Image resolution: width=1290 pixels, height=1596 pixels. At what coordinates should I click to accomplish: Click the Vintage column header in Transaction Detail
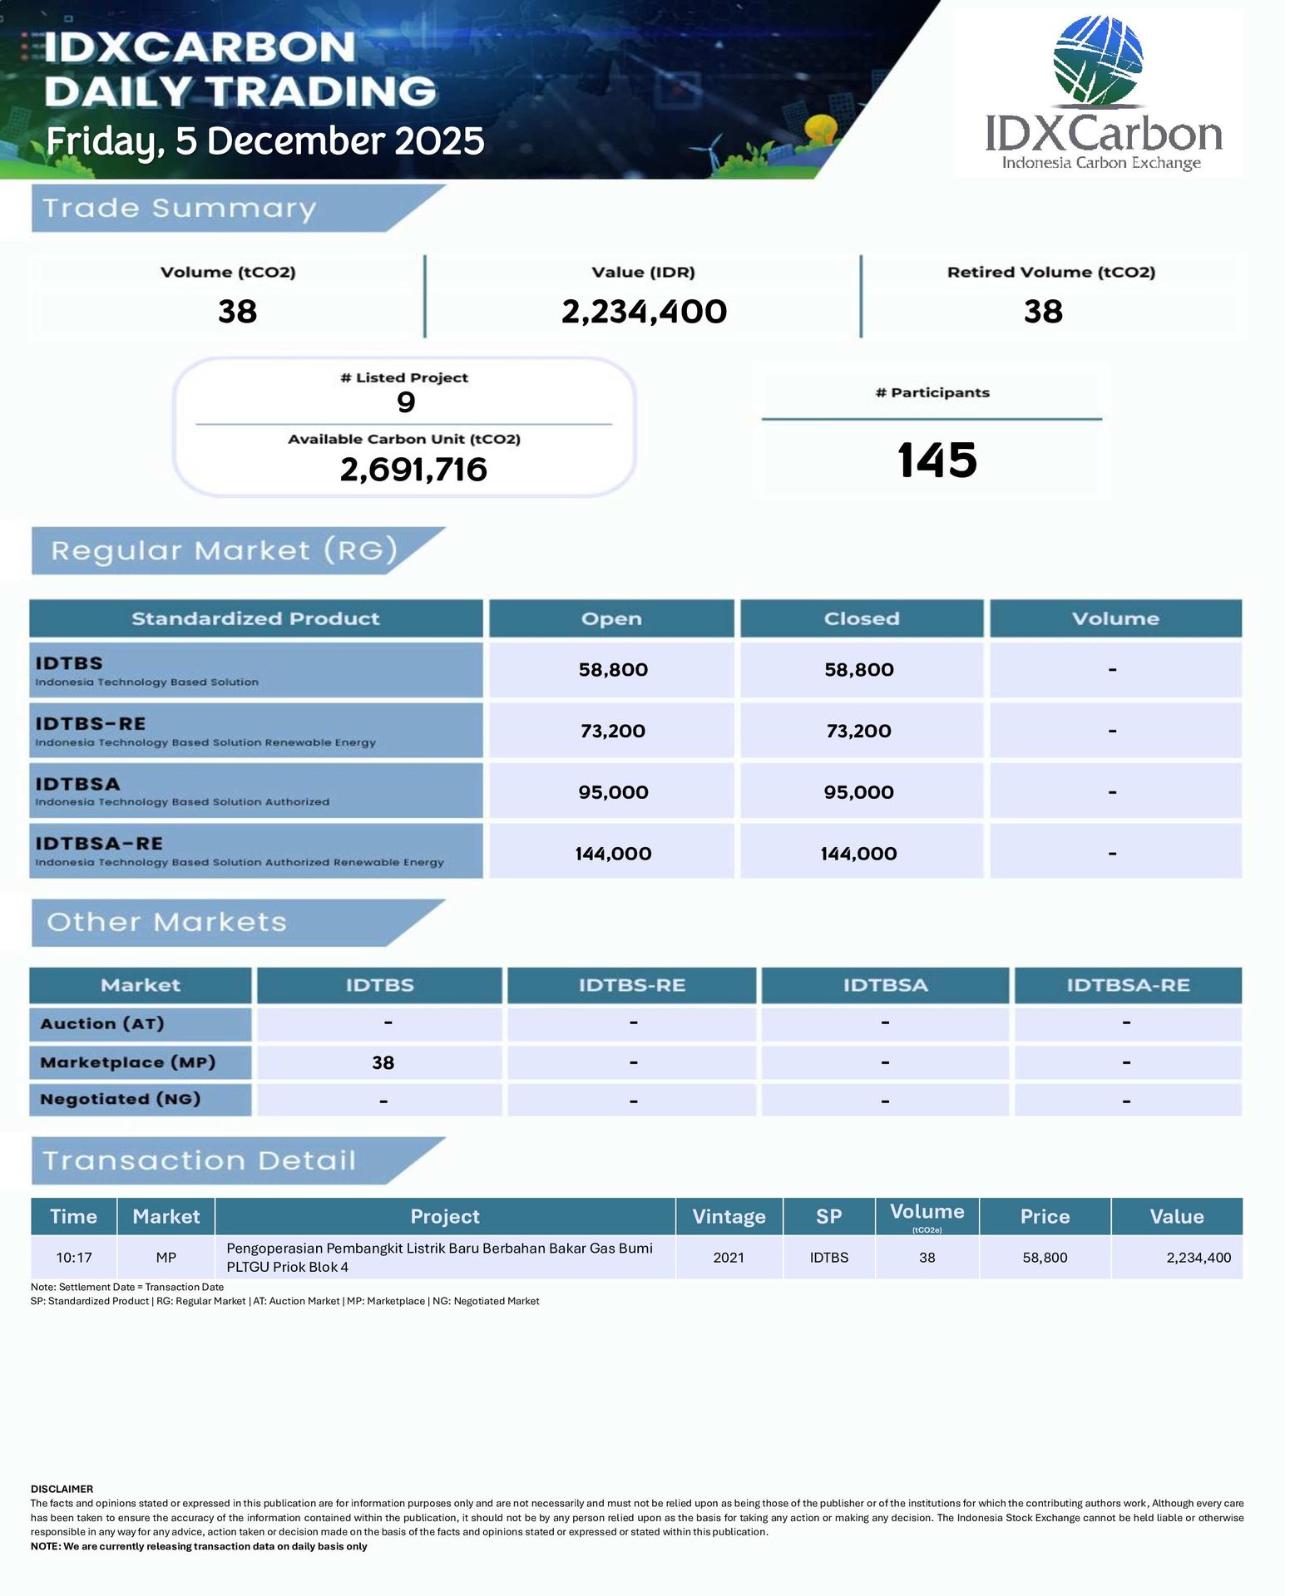pos(728,1216)
